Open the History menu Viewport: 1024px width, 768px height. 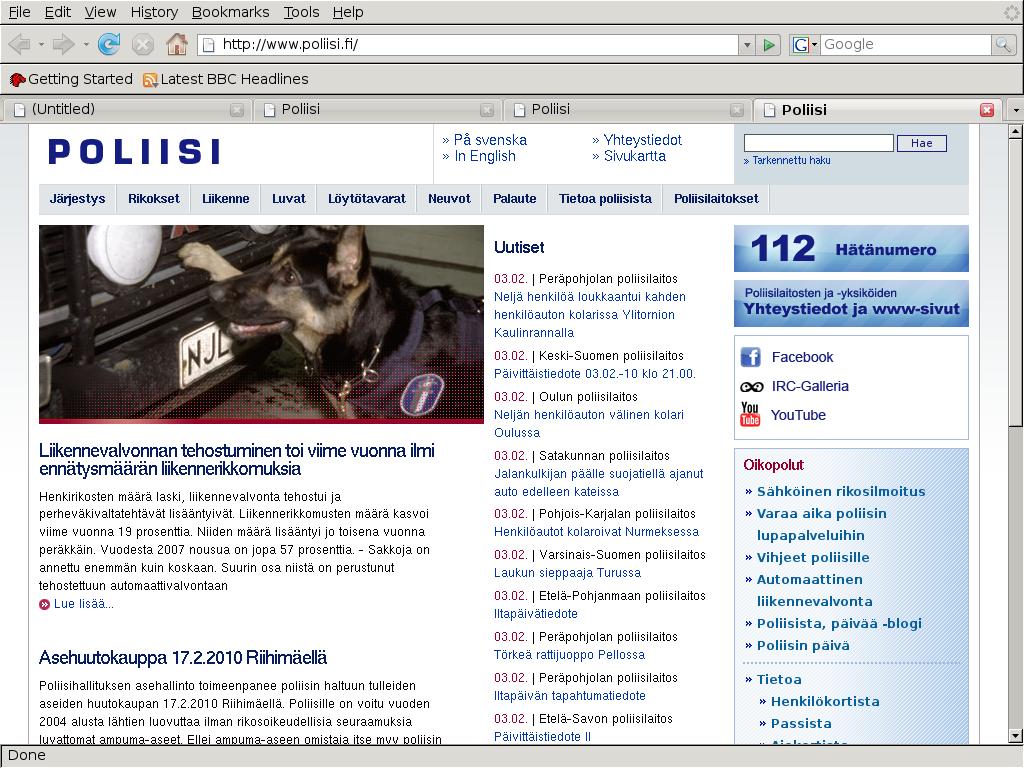[154, 12]
